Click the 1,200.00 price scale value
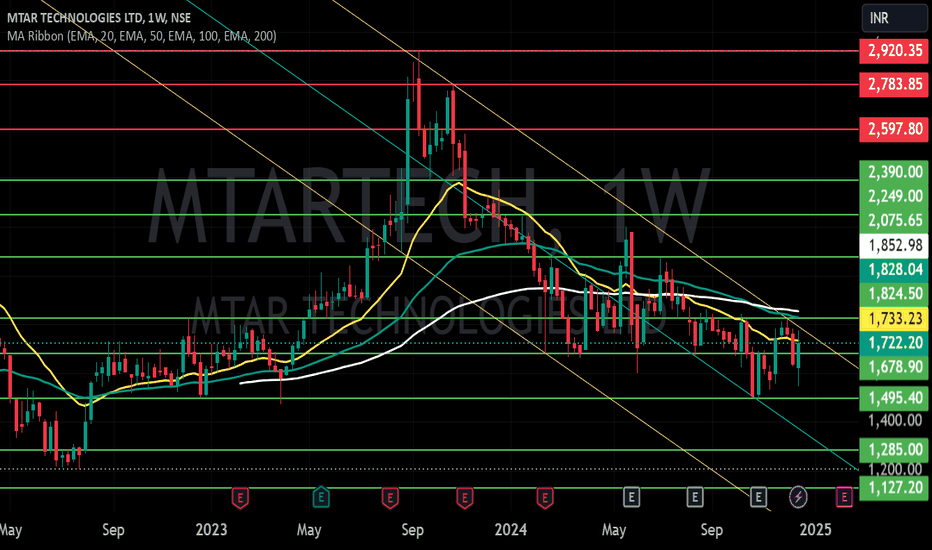 [x=894, y=469]
